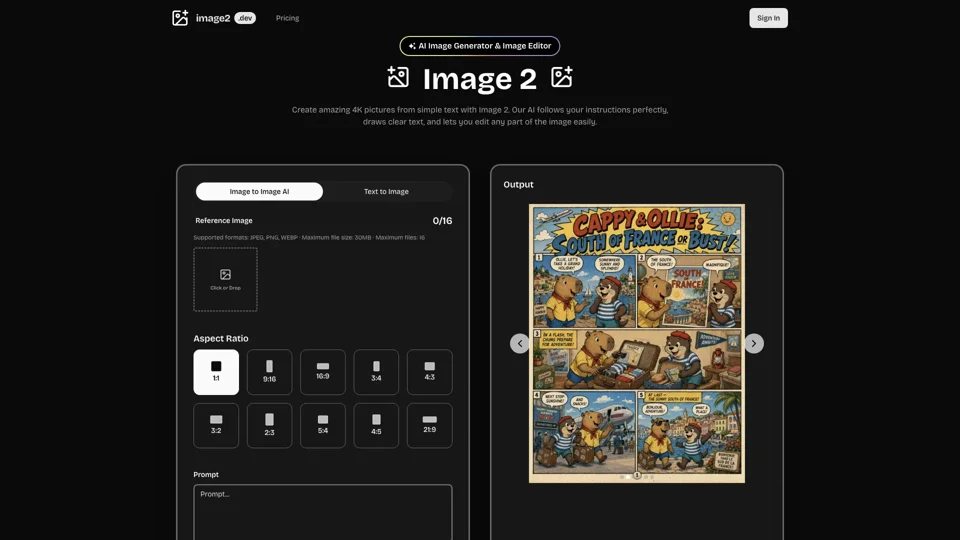Select the 3:4 aspect ratio
Image resolution: width=960 pixels, height=540 pixels.
[x=376, y=372]
